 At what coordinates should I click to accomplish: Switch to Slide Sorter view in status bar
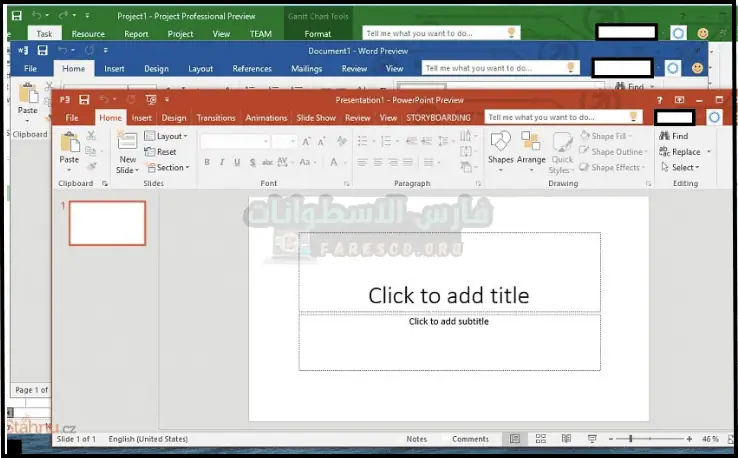540,439
